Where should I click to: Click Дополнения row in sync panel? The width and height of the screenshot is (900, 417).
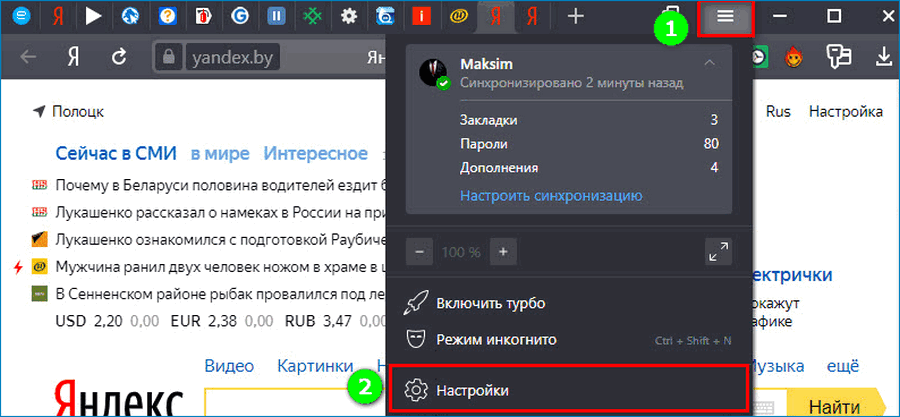click(589, 168)
